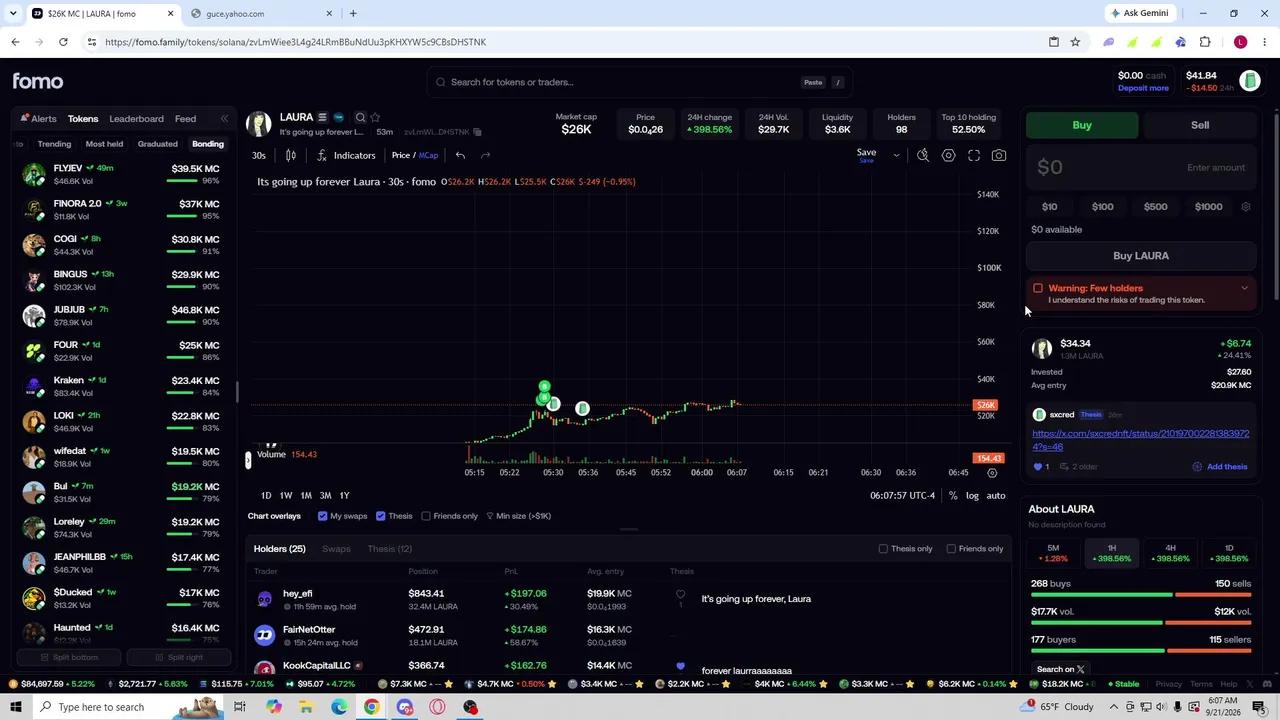The width and height of the screenshot is (1280, 720).
Task: Acknowledge the Few holders warning checkbox
Action: 1038,288
